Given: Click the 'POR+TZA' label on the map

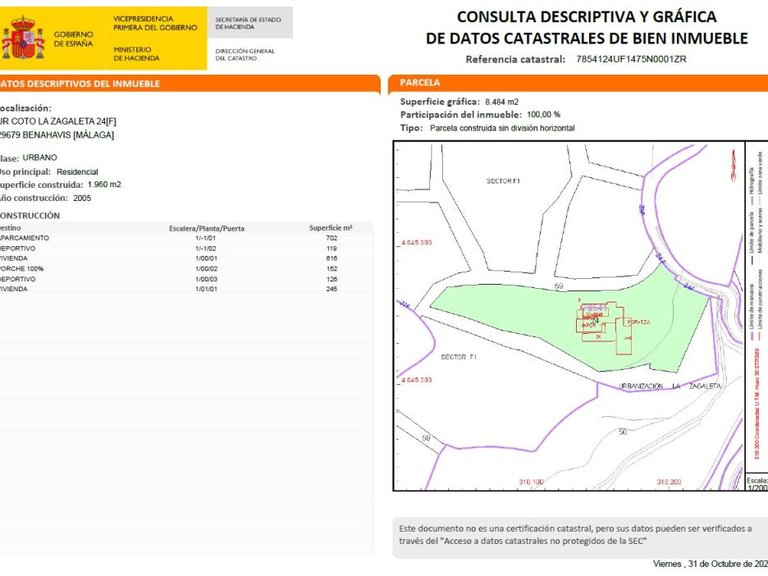Looking at the screenshot, I should [639, 322].
